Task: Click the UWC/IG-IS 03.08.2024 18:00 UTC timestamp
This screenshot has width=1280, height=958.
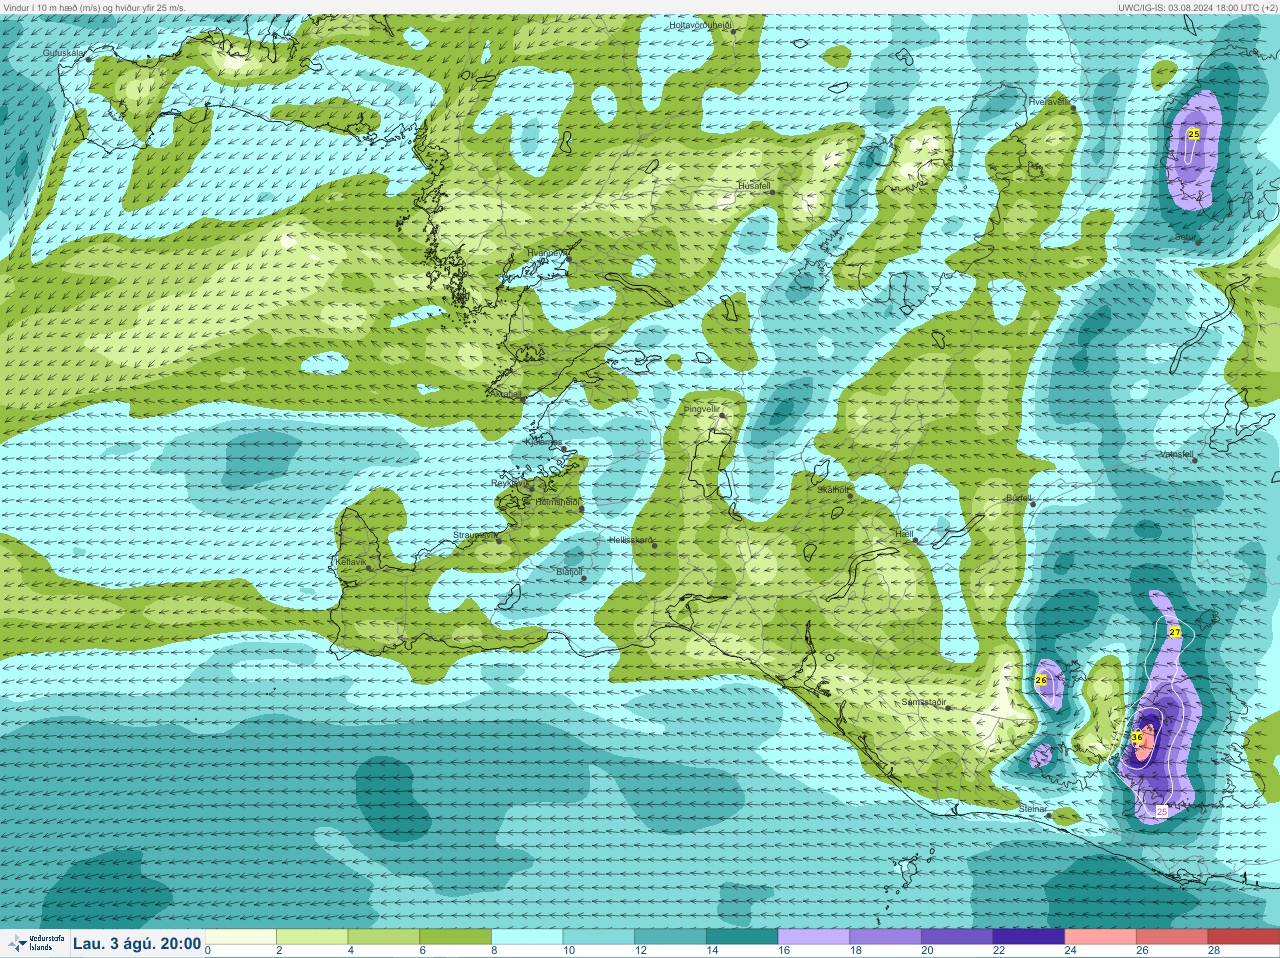Action: [x=1198, y=7]
